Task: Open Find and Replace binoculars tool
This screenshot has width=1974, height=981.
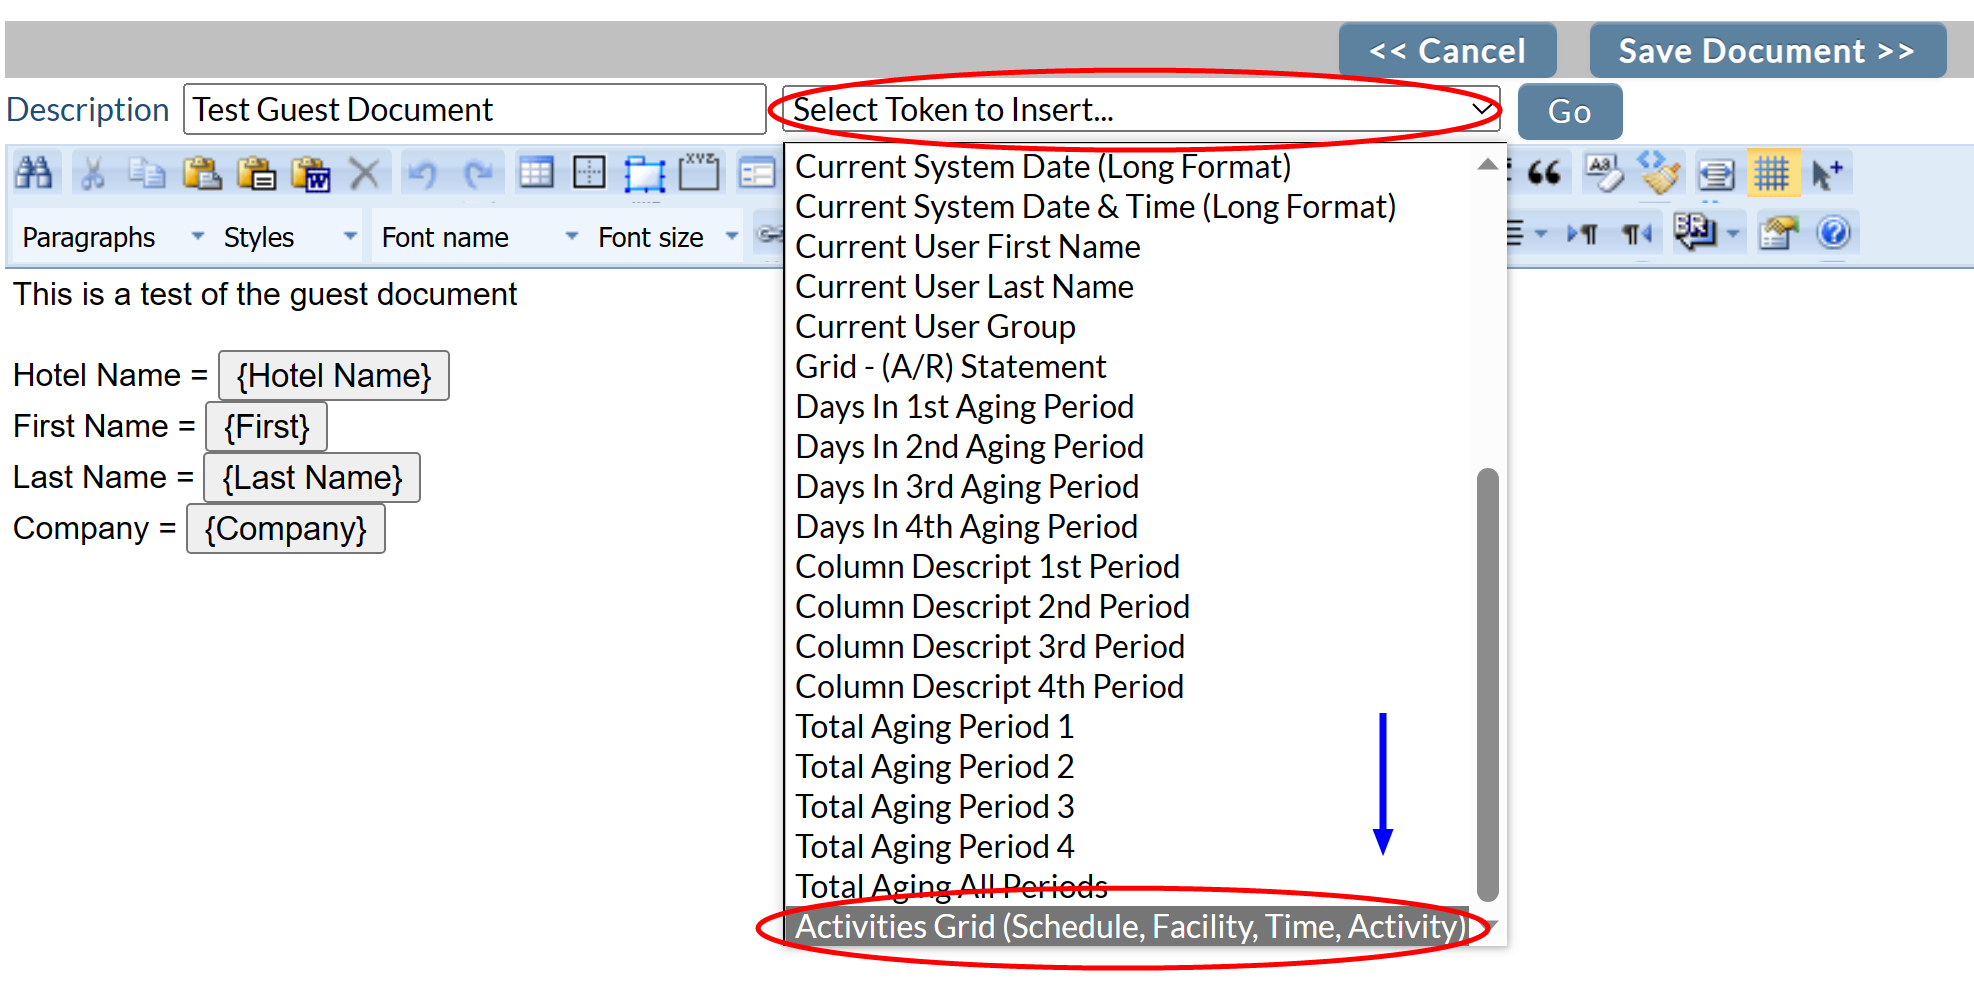Action: [x=34, y=174]
